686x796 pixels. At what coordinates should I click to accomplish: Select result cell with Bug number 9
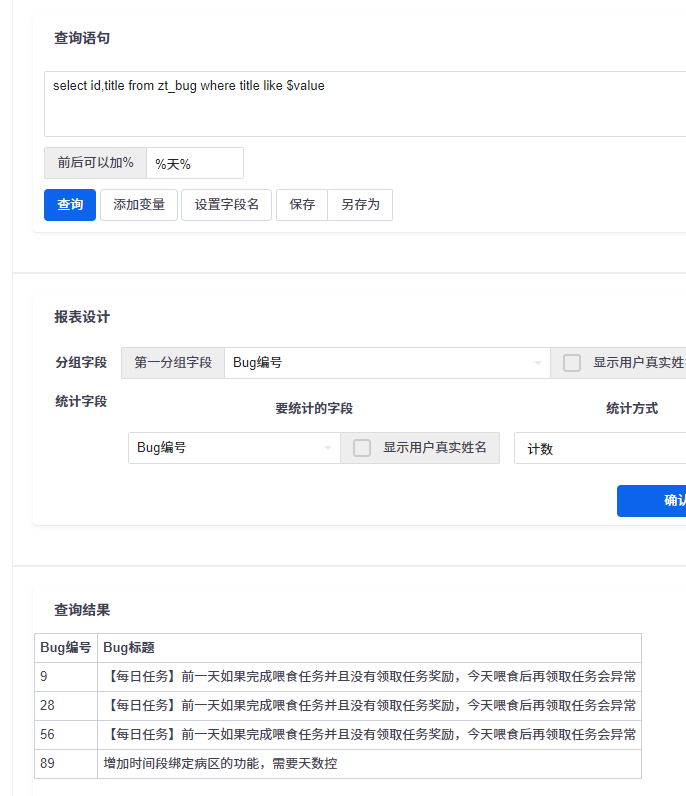66,677
